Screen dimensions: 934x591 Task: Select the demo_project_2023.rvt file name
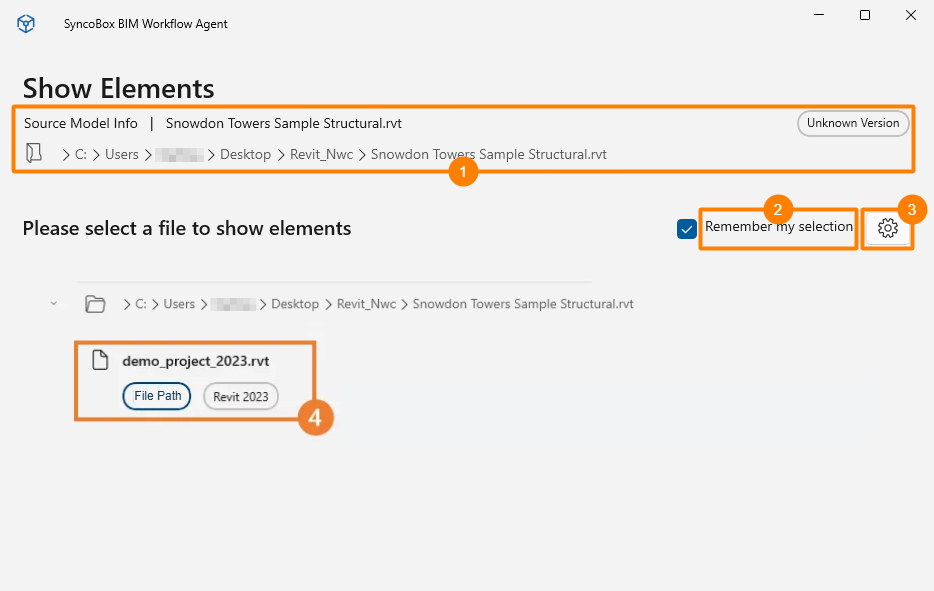pos(195,361)
